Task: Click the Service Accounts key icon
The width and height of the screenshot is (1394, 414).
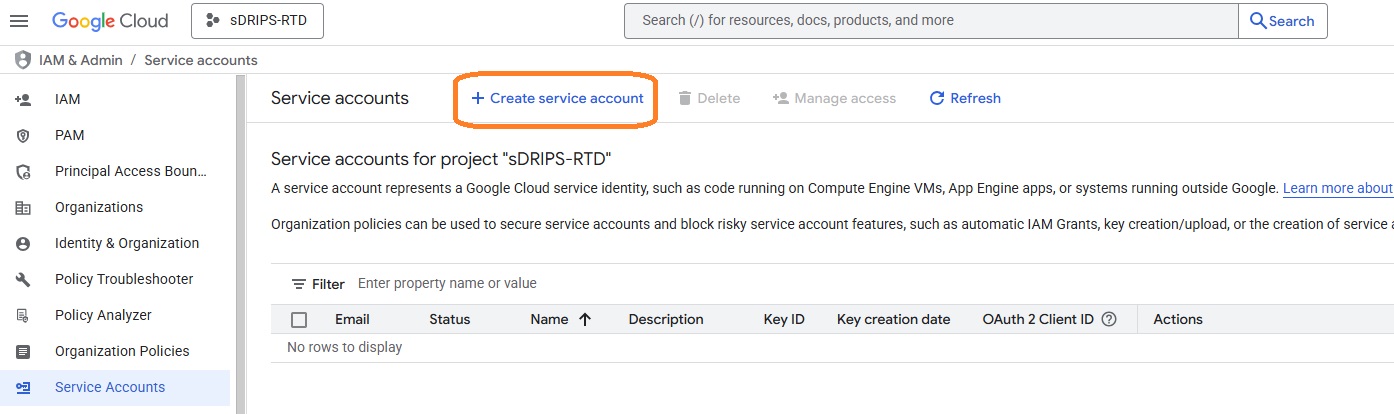Action: click(23, 387)
